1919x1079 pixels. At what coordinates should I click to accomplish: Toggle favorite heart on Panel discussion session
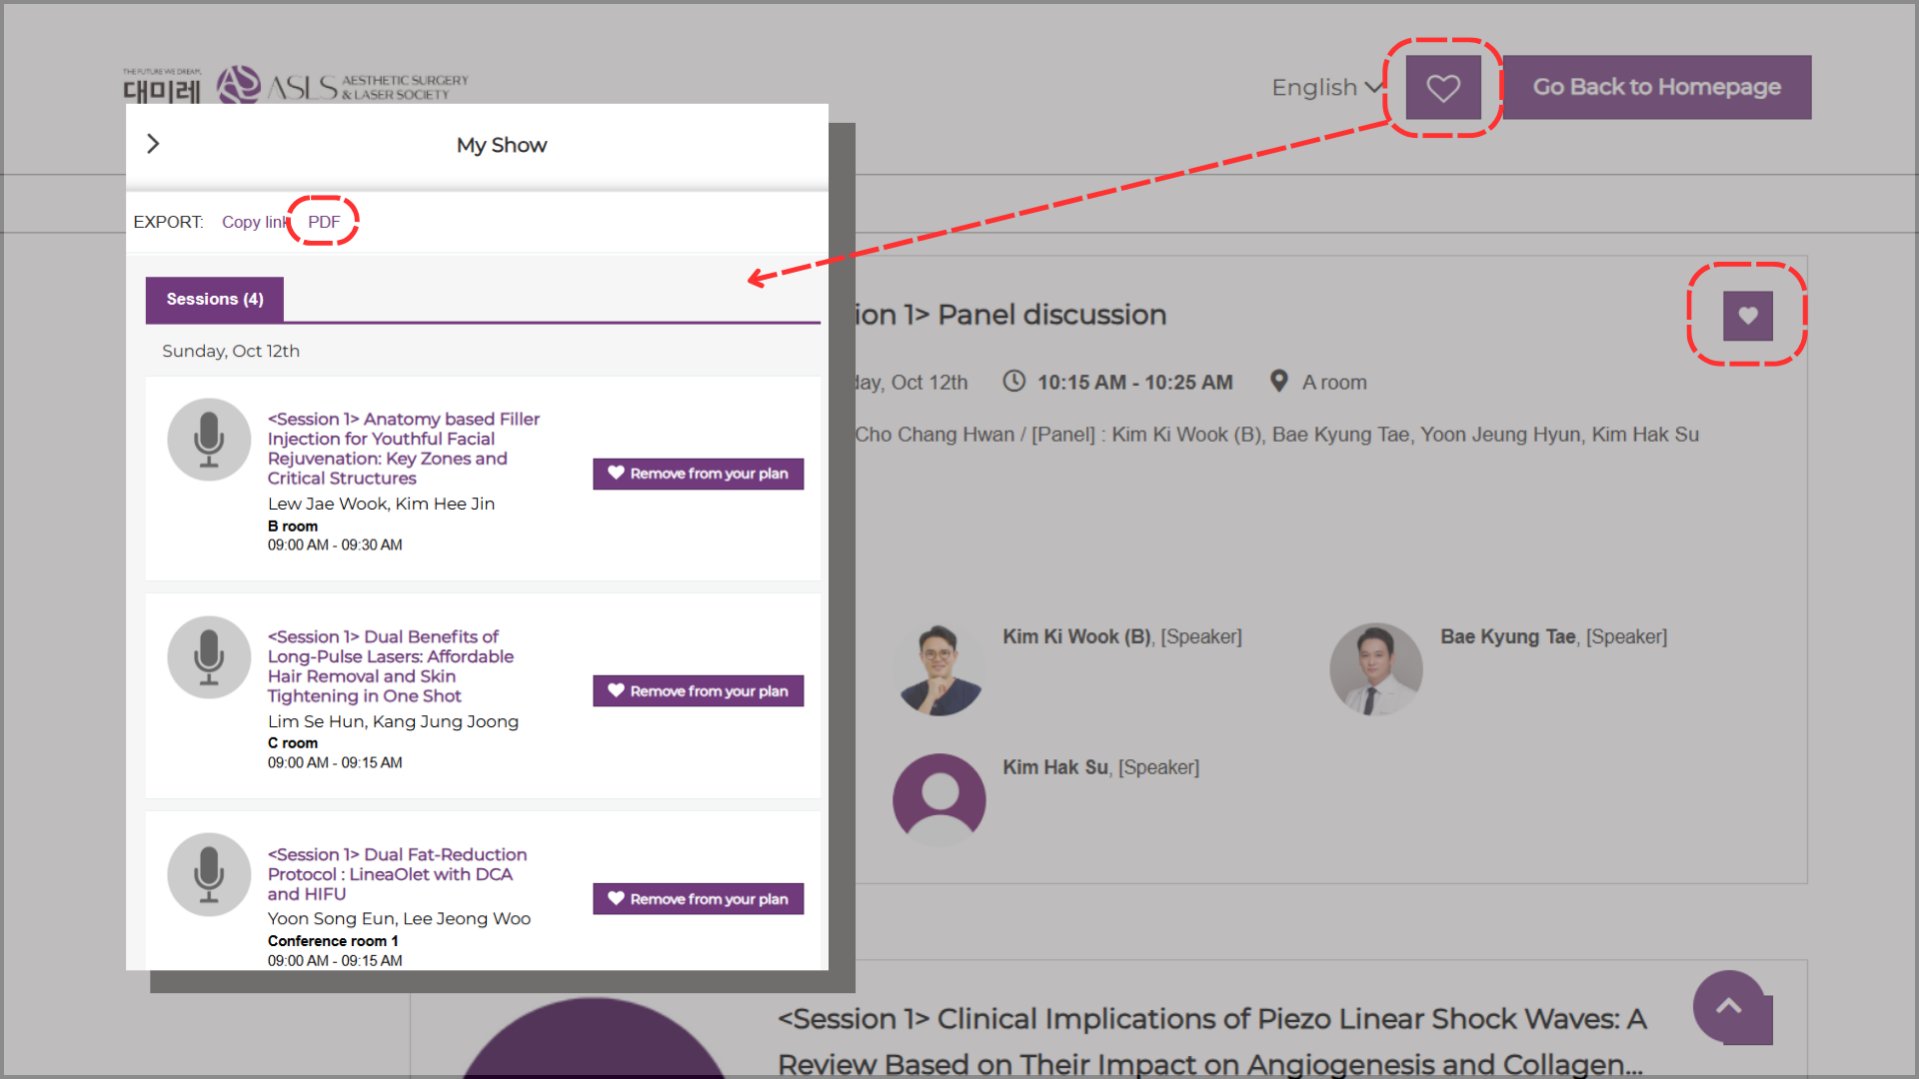point(1747,316)
